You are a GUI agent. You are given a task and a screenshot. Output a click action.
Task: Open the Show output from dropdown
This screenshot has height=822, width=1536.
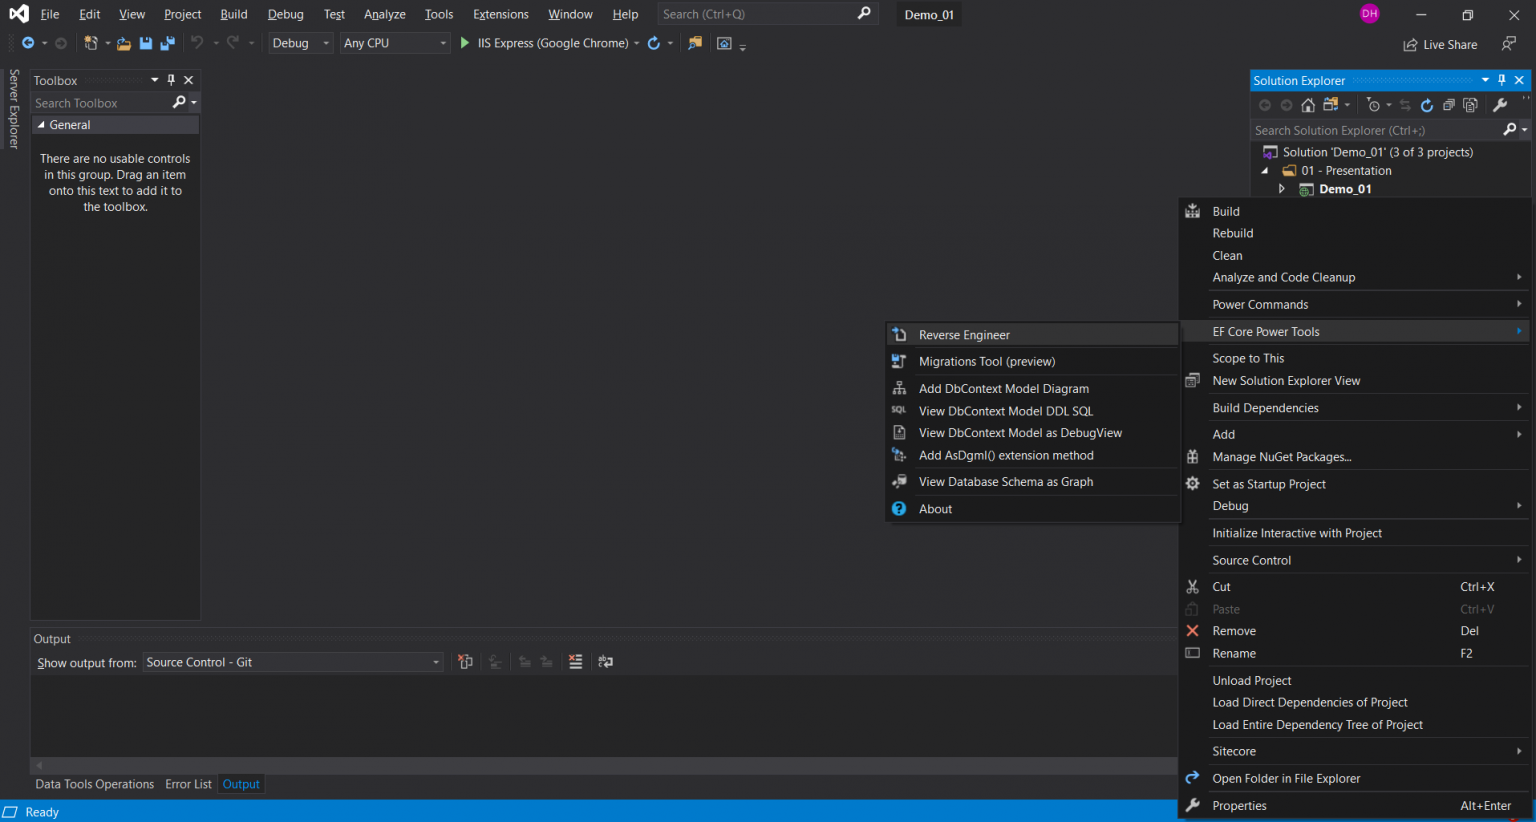[x=434, y=662]
